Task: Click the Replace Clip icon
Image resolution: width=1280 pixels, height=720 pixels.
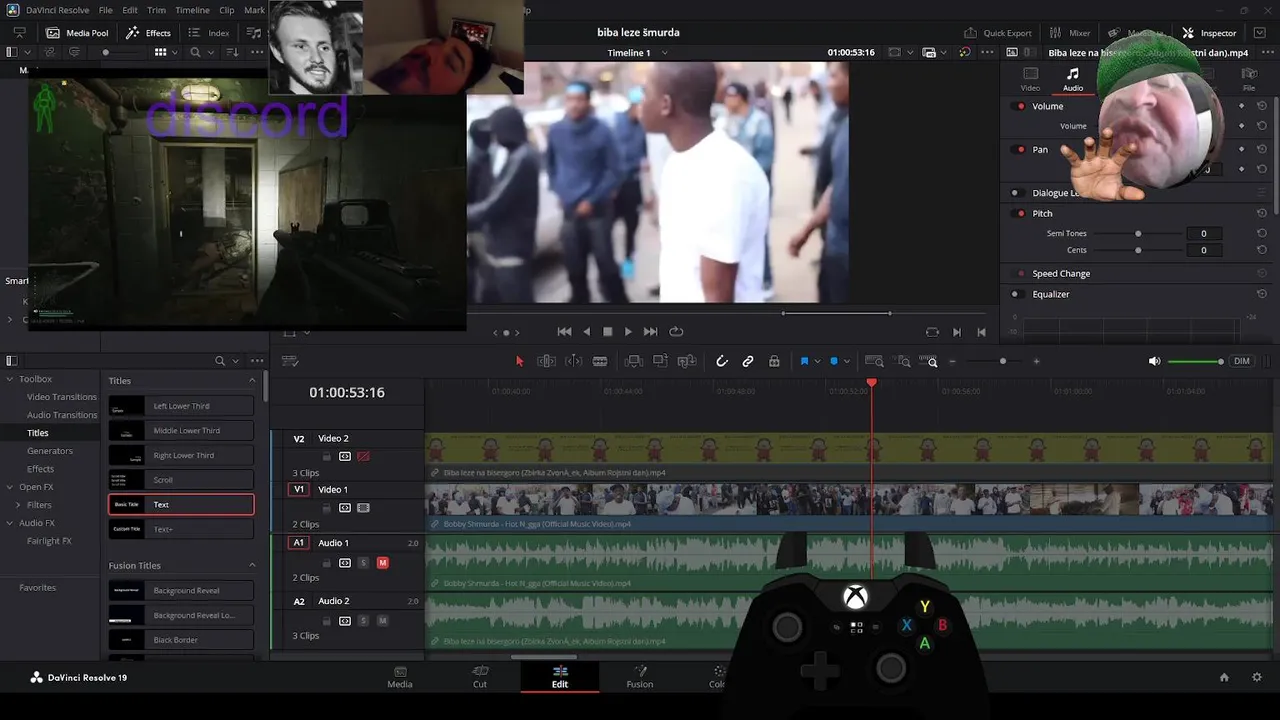Action: pyautogui.click(x=687, y=361)
